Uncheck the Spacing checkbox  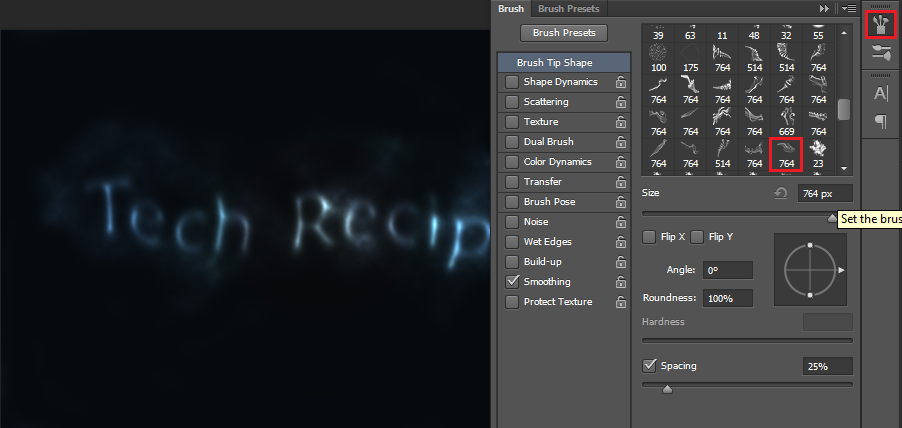point(649,365)
